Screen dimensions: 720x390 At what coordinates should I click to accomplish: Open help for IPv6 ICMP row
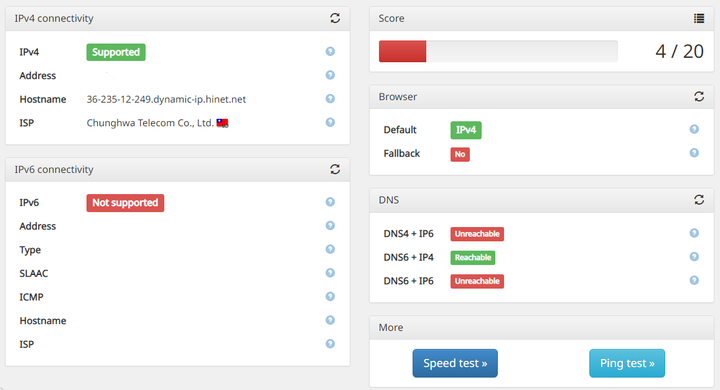pyautogui.click(x=330, y=296)
